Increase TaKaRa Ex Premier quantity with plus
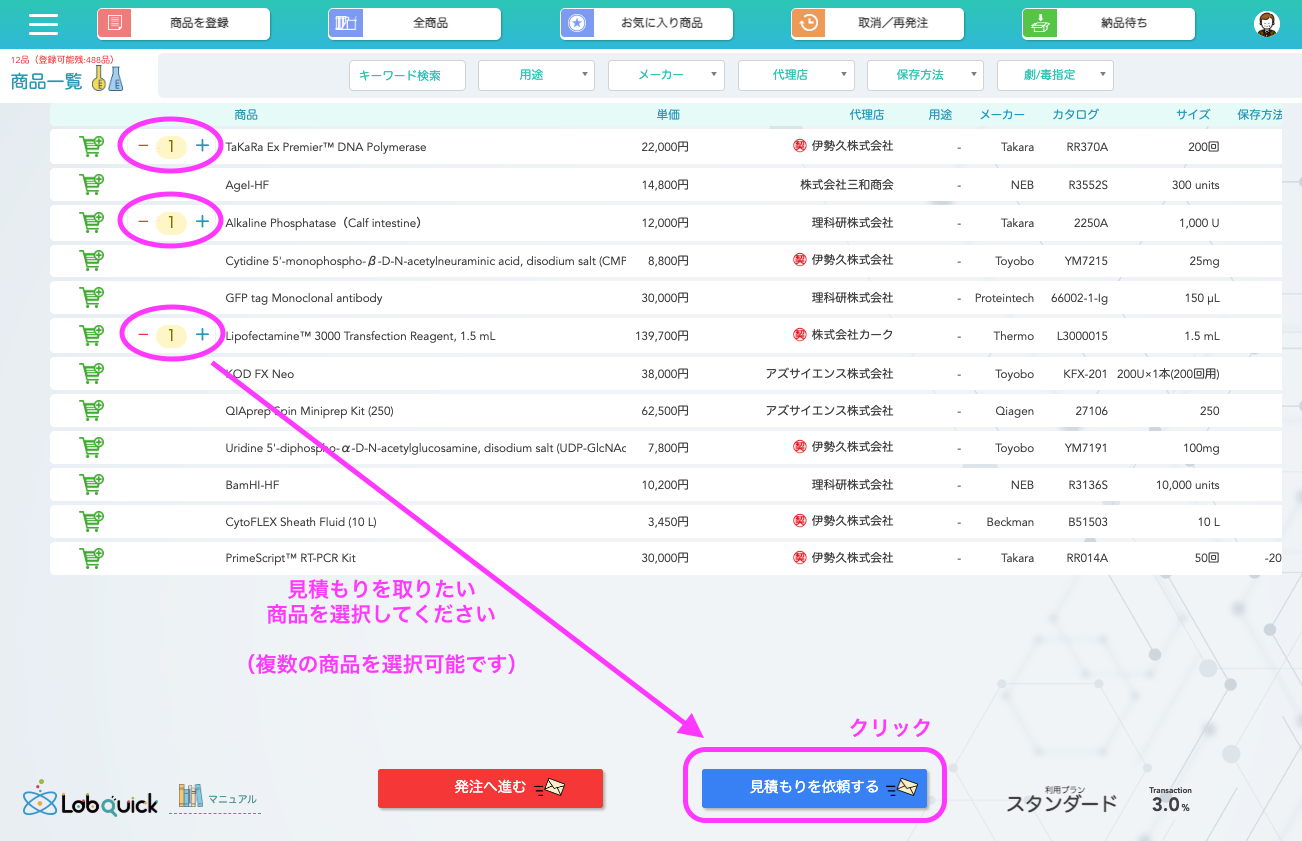 pos(202,146)
